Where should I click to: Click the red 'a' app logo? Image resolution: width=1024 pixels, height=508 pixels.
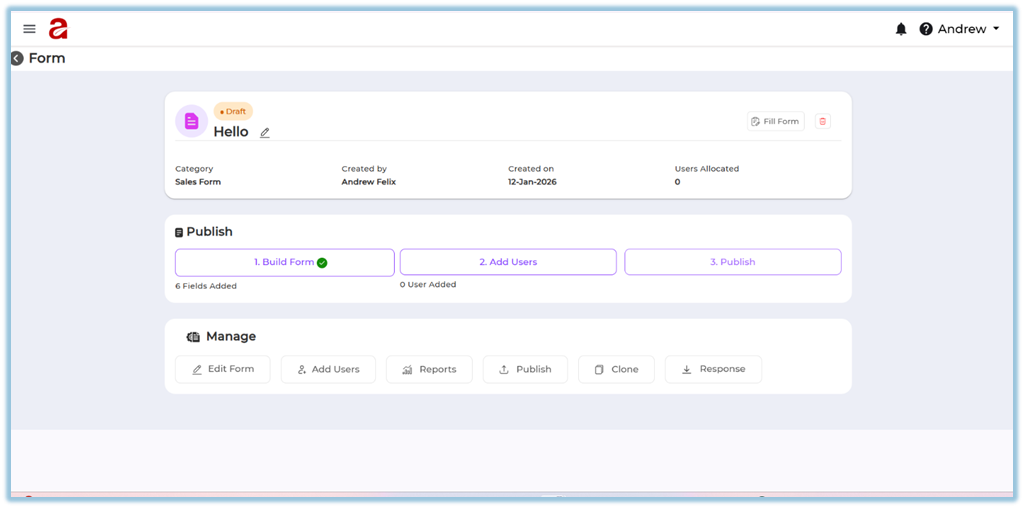[58, 29]
